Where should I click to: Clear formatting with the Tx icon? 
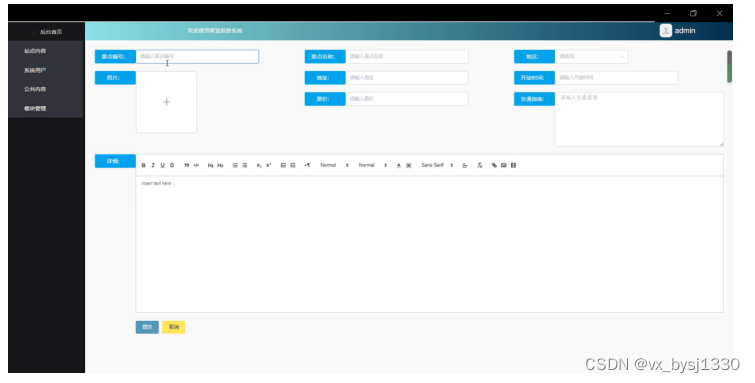(480, 165)
